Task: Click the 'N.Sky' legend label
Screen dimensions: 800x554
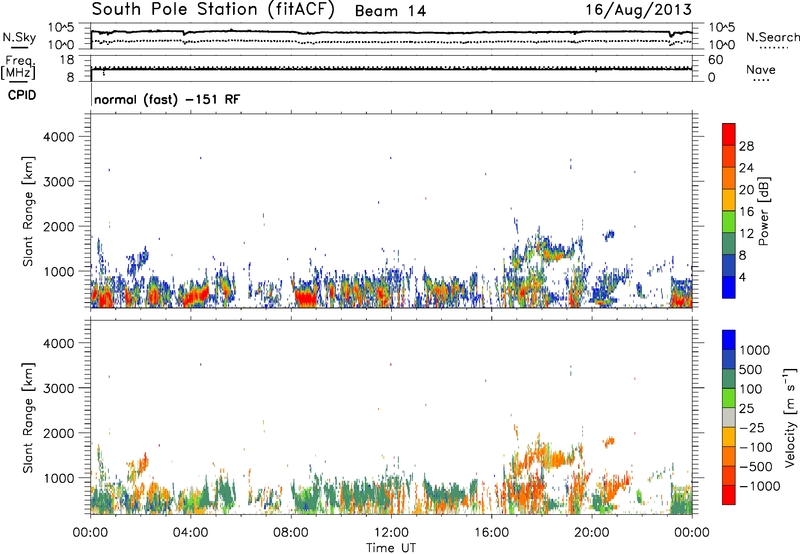Action: coord(19,37)
